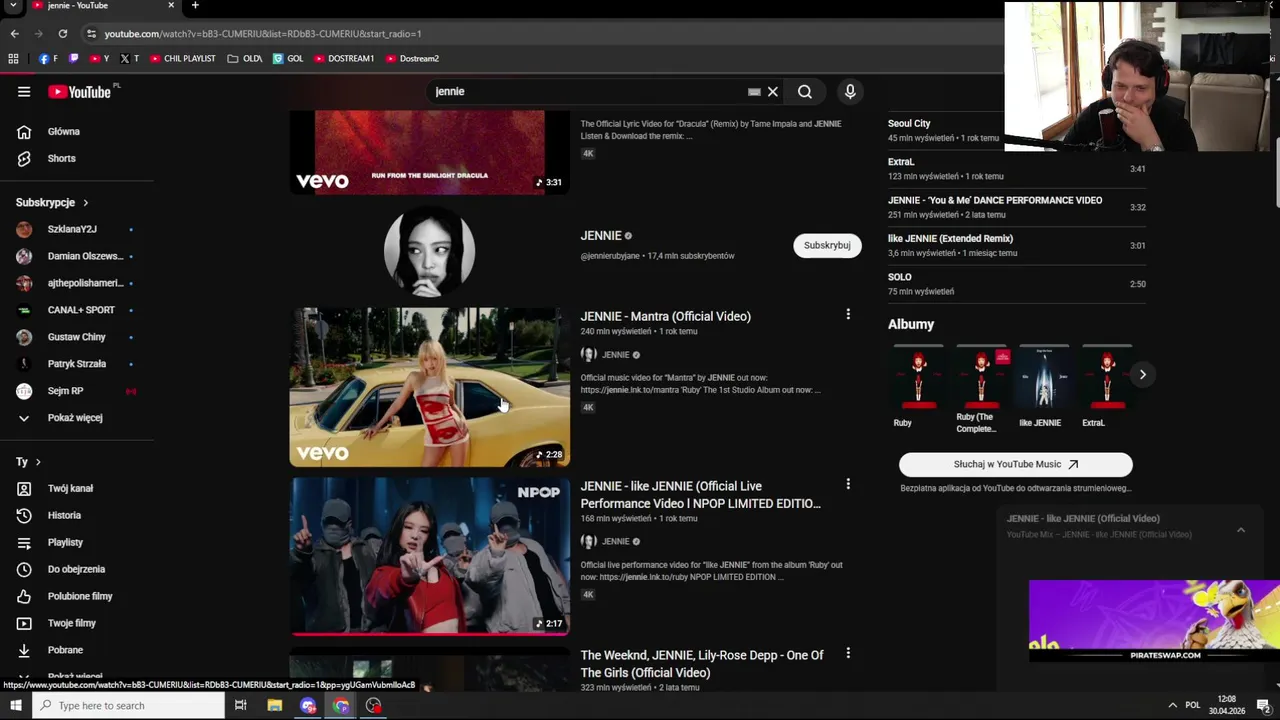Open the Ruby album cover

(x=918, y=379)
